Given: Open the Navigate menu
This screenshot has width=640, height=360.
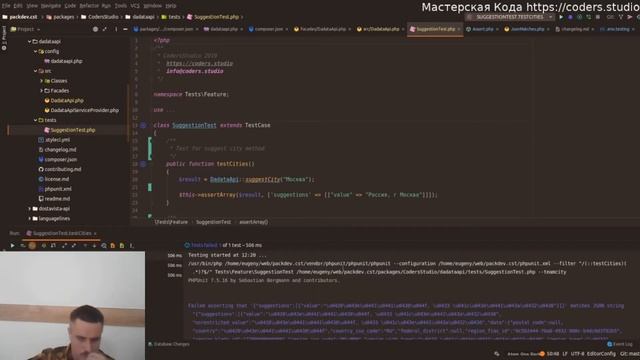Looking at the screenshot, I should tap(51, 6).
